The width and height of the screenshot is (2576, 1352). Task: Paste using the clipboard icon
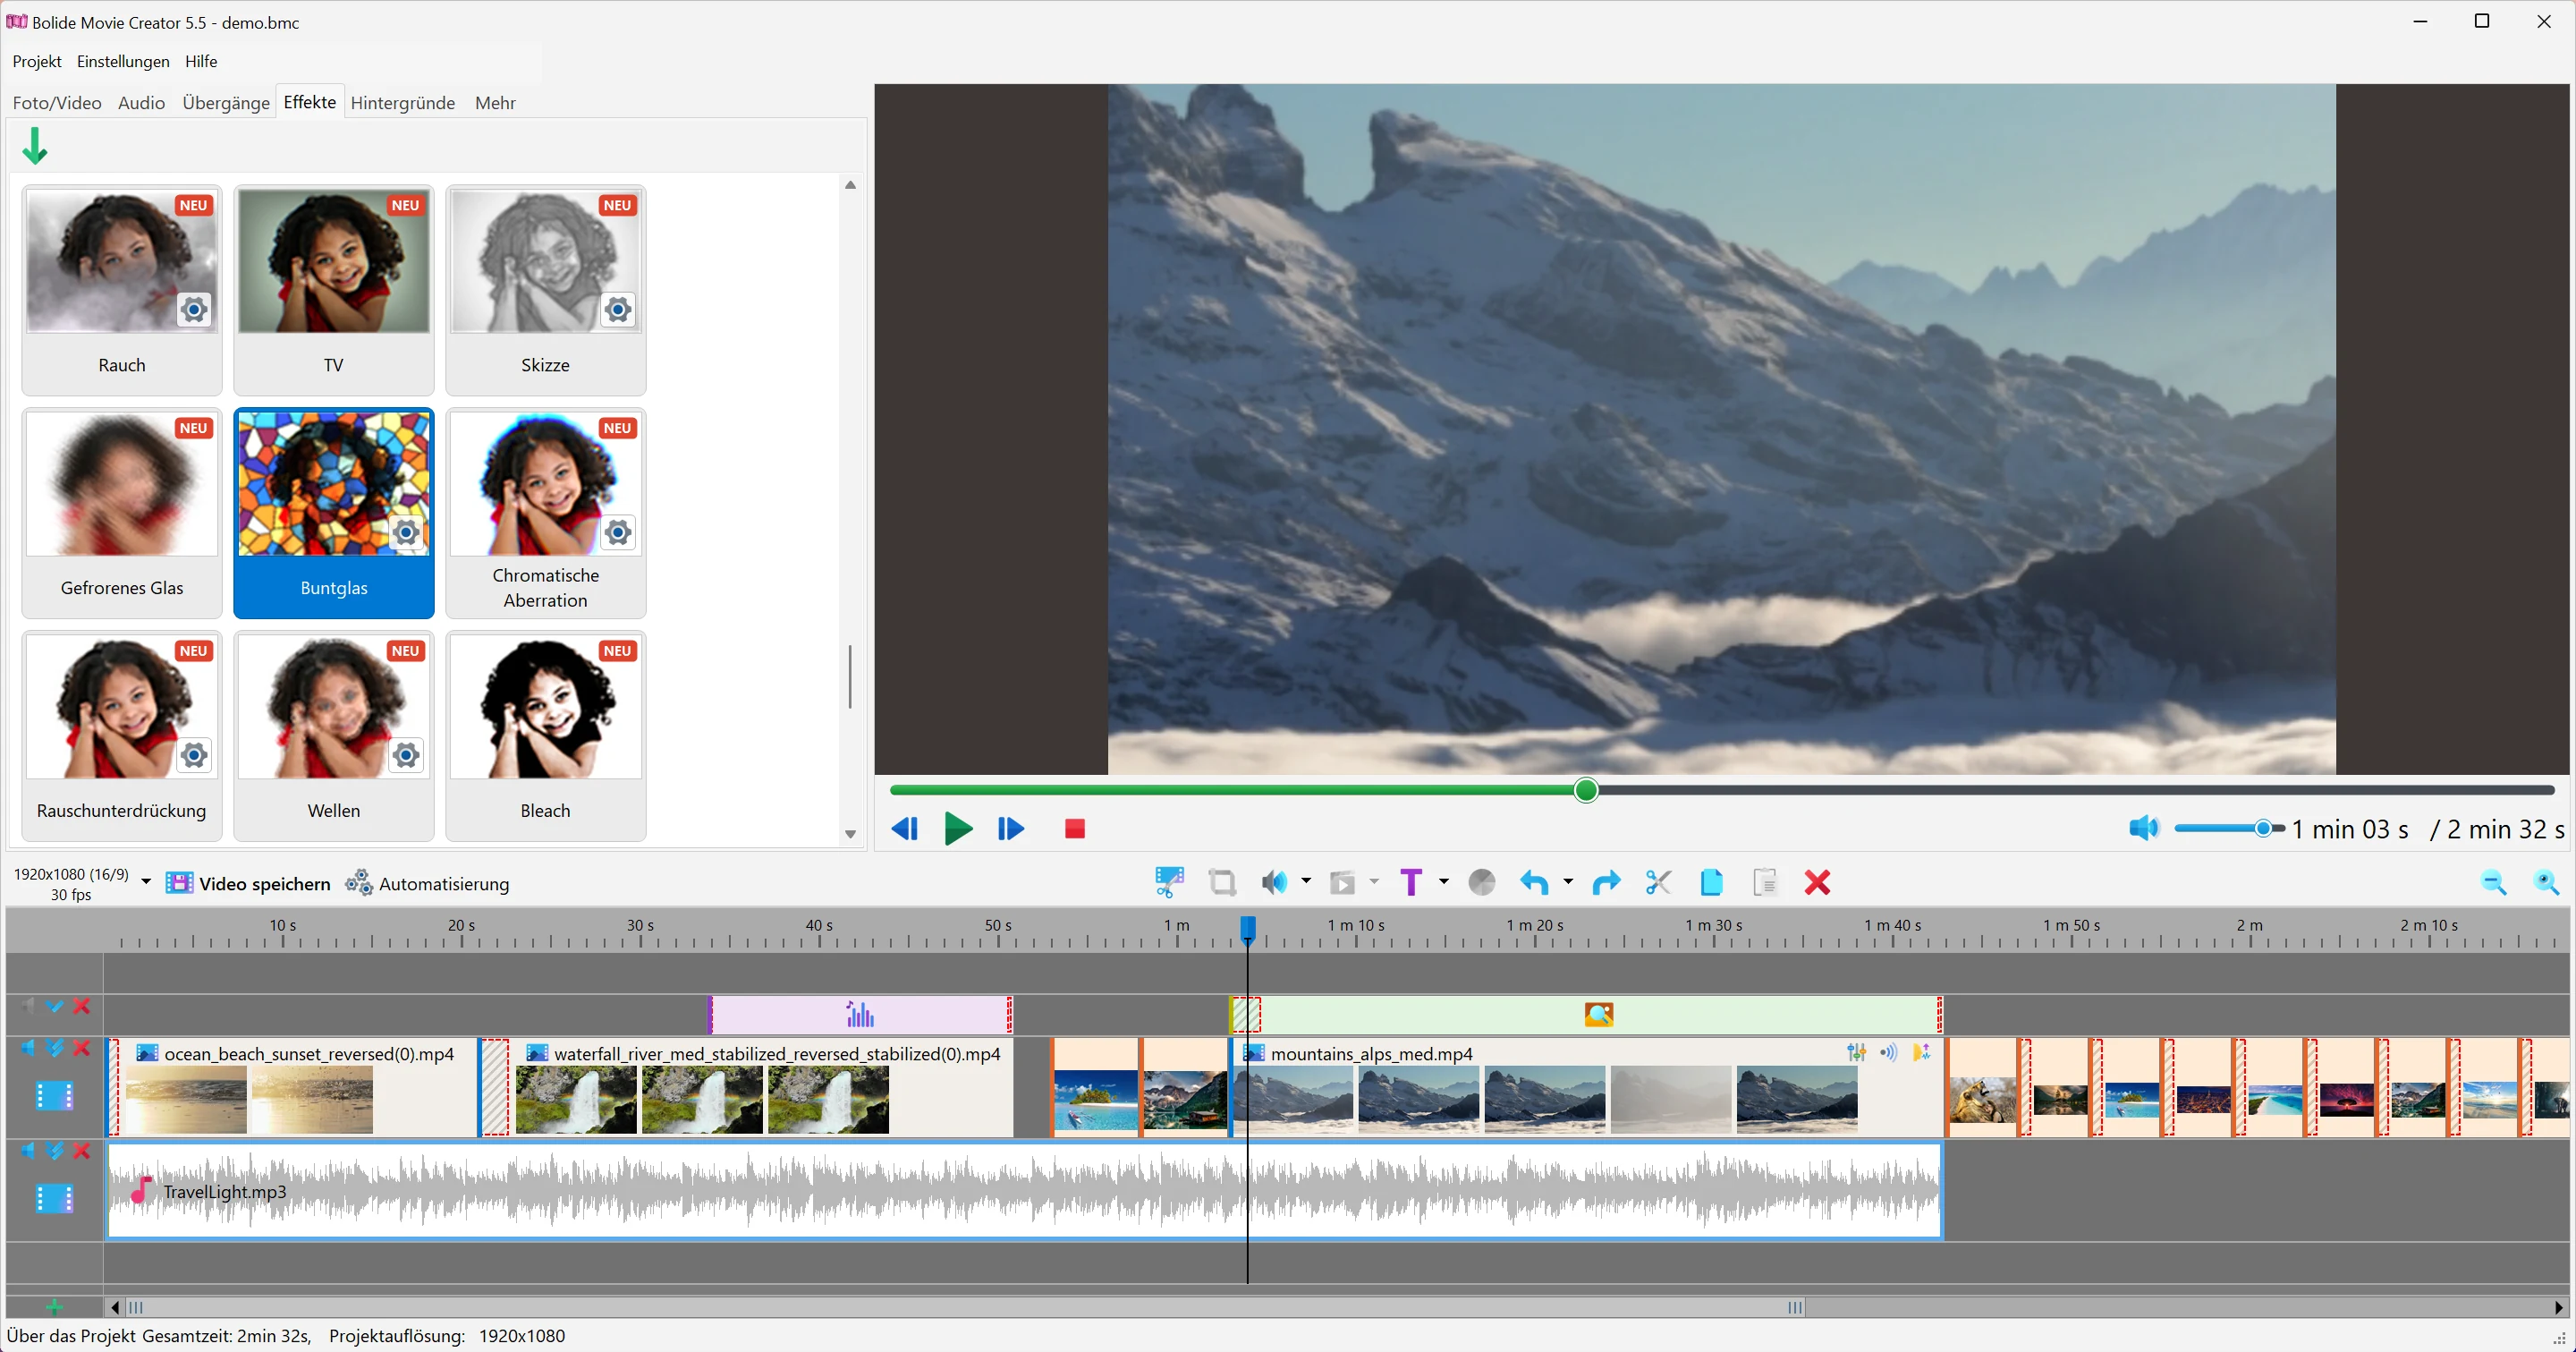click(x=1765, y=882)
